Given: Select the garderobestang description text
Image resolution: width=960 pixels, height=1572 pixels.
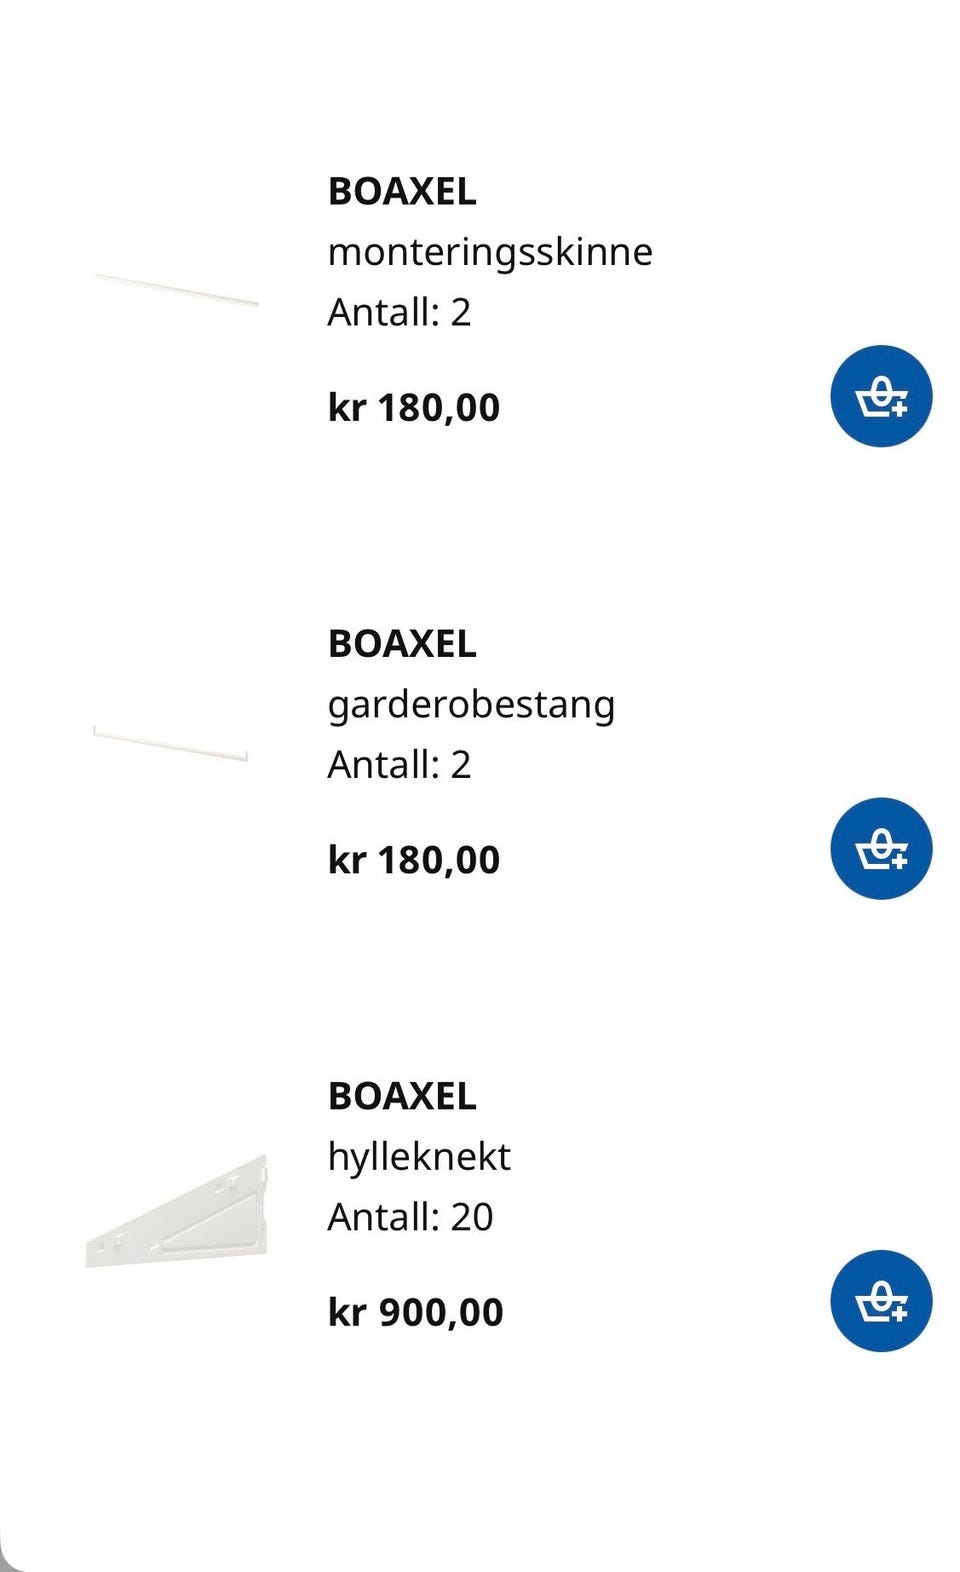Looking at the screenshot, I should [x=471, y=704].
